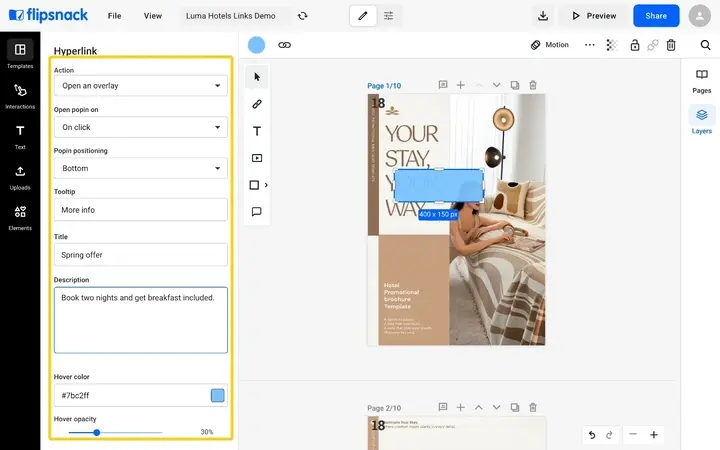The image size is (720, 450).
Task: Click the transparency checkerboard icon
Action: [612, 45]
